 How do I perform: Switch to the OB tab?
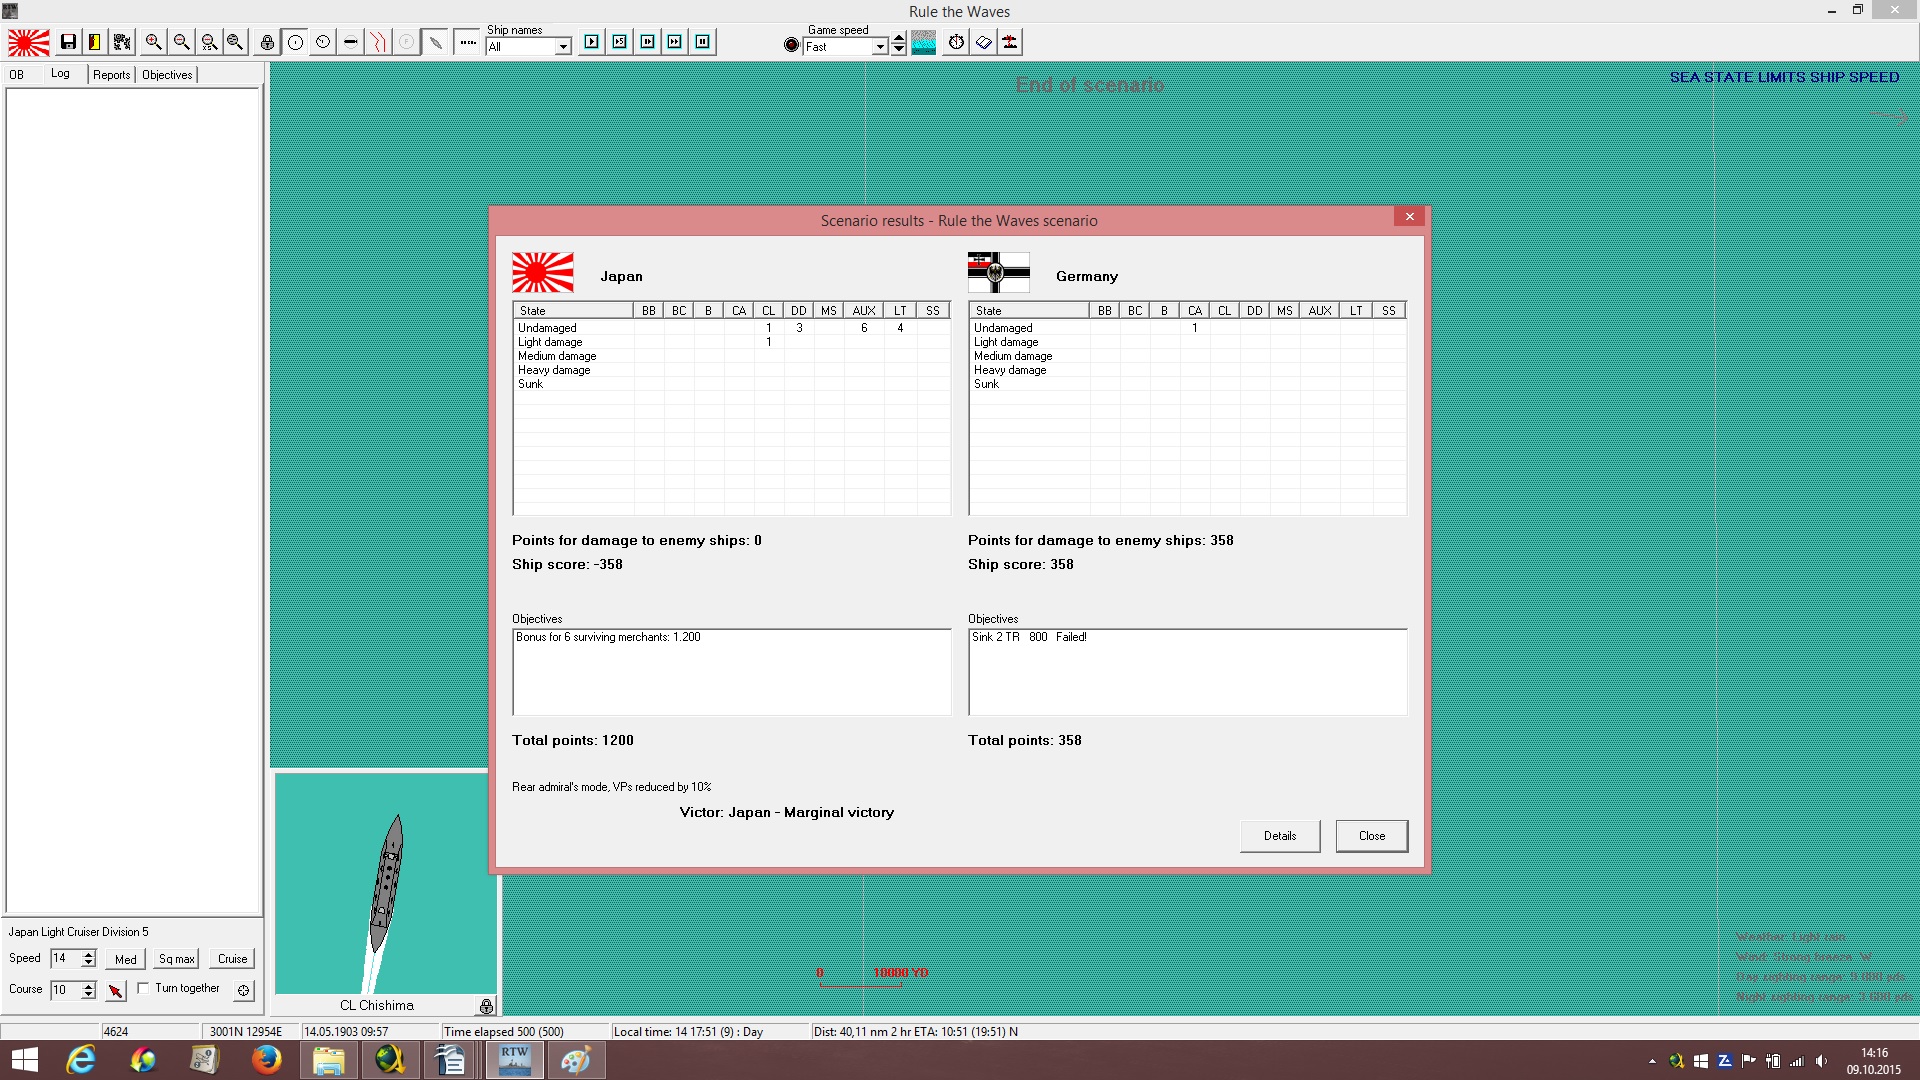[x=17, y=75]
